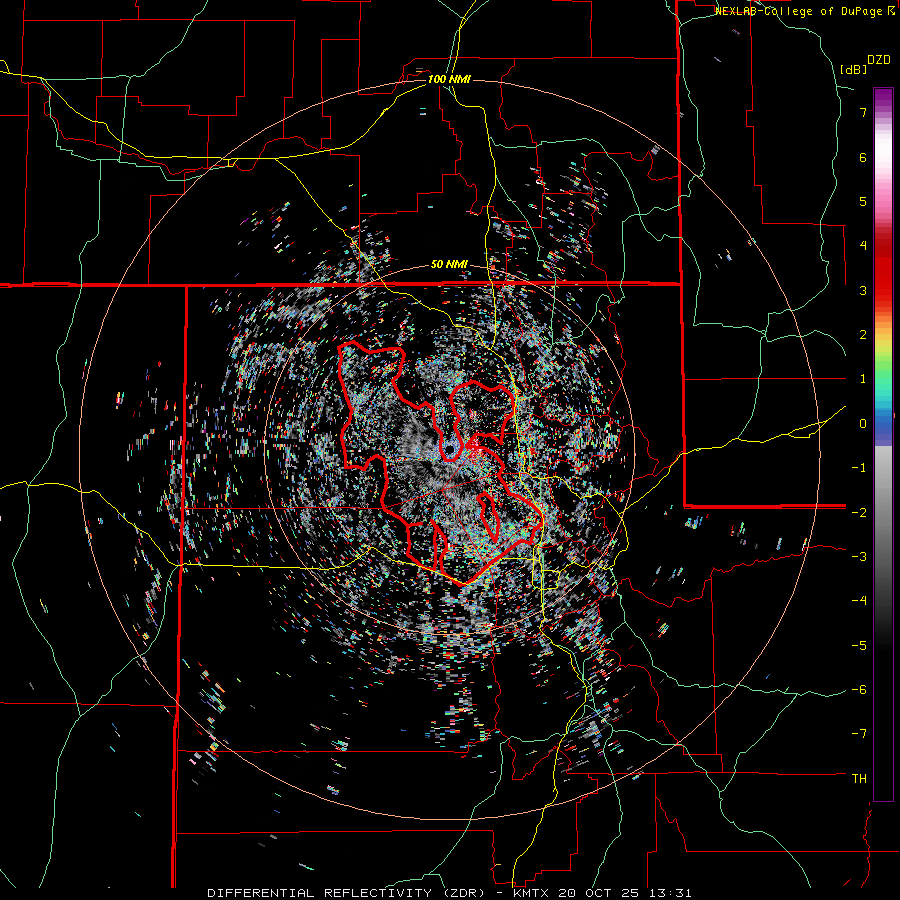Click the 5 value on the color scale
Screen dimensions: 900x900
coord(863,201)
